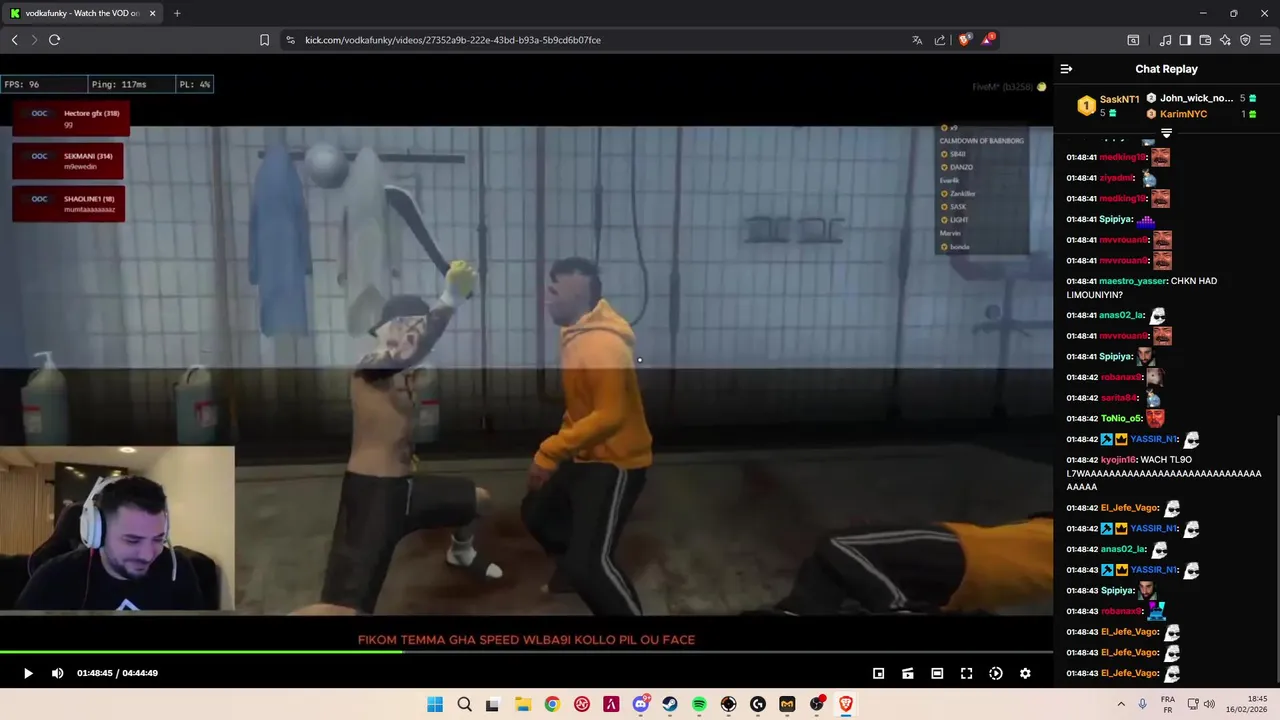
Task: Click "CHKN HAD LIMOUNIYIN?" chat message
Action: (x=1142, y=288)
